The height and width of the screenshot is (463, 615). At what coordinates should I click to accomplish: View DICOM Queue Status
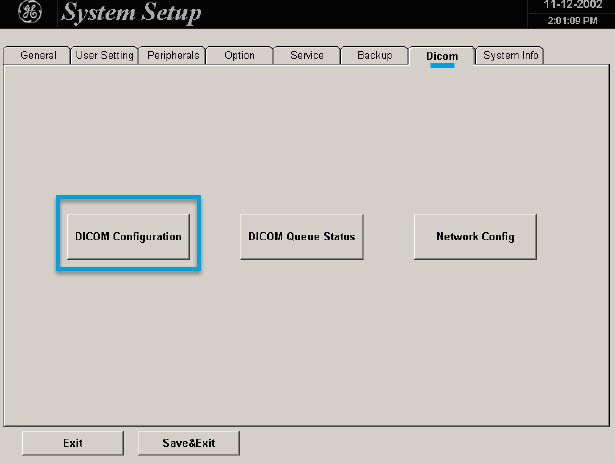[x=302, y=237]
